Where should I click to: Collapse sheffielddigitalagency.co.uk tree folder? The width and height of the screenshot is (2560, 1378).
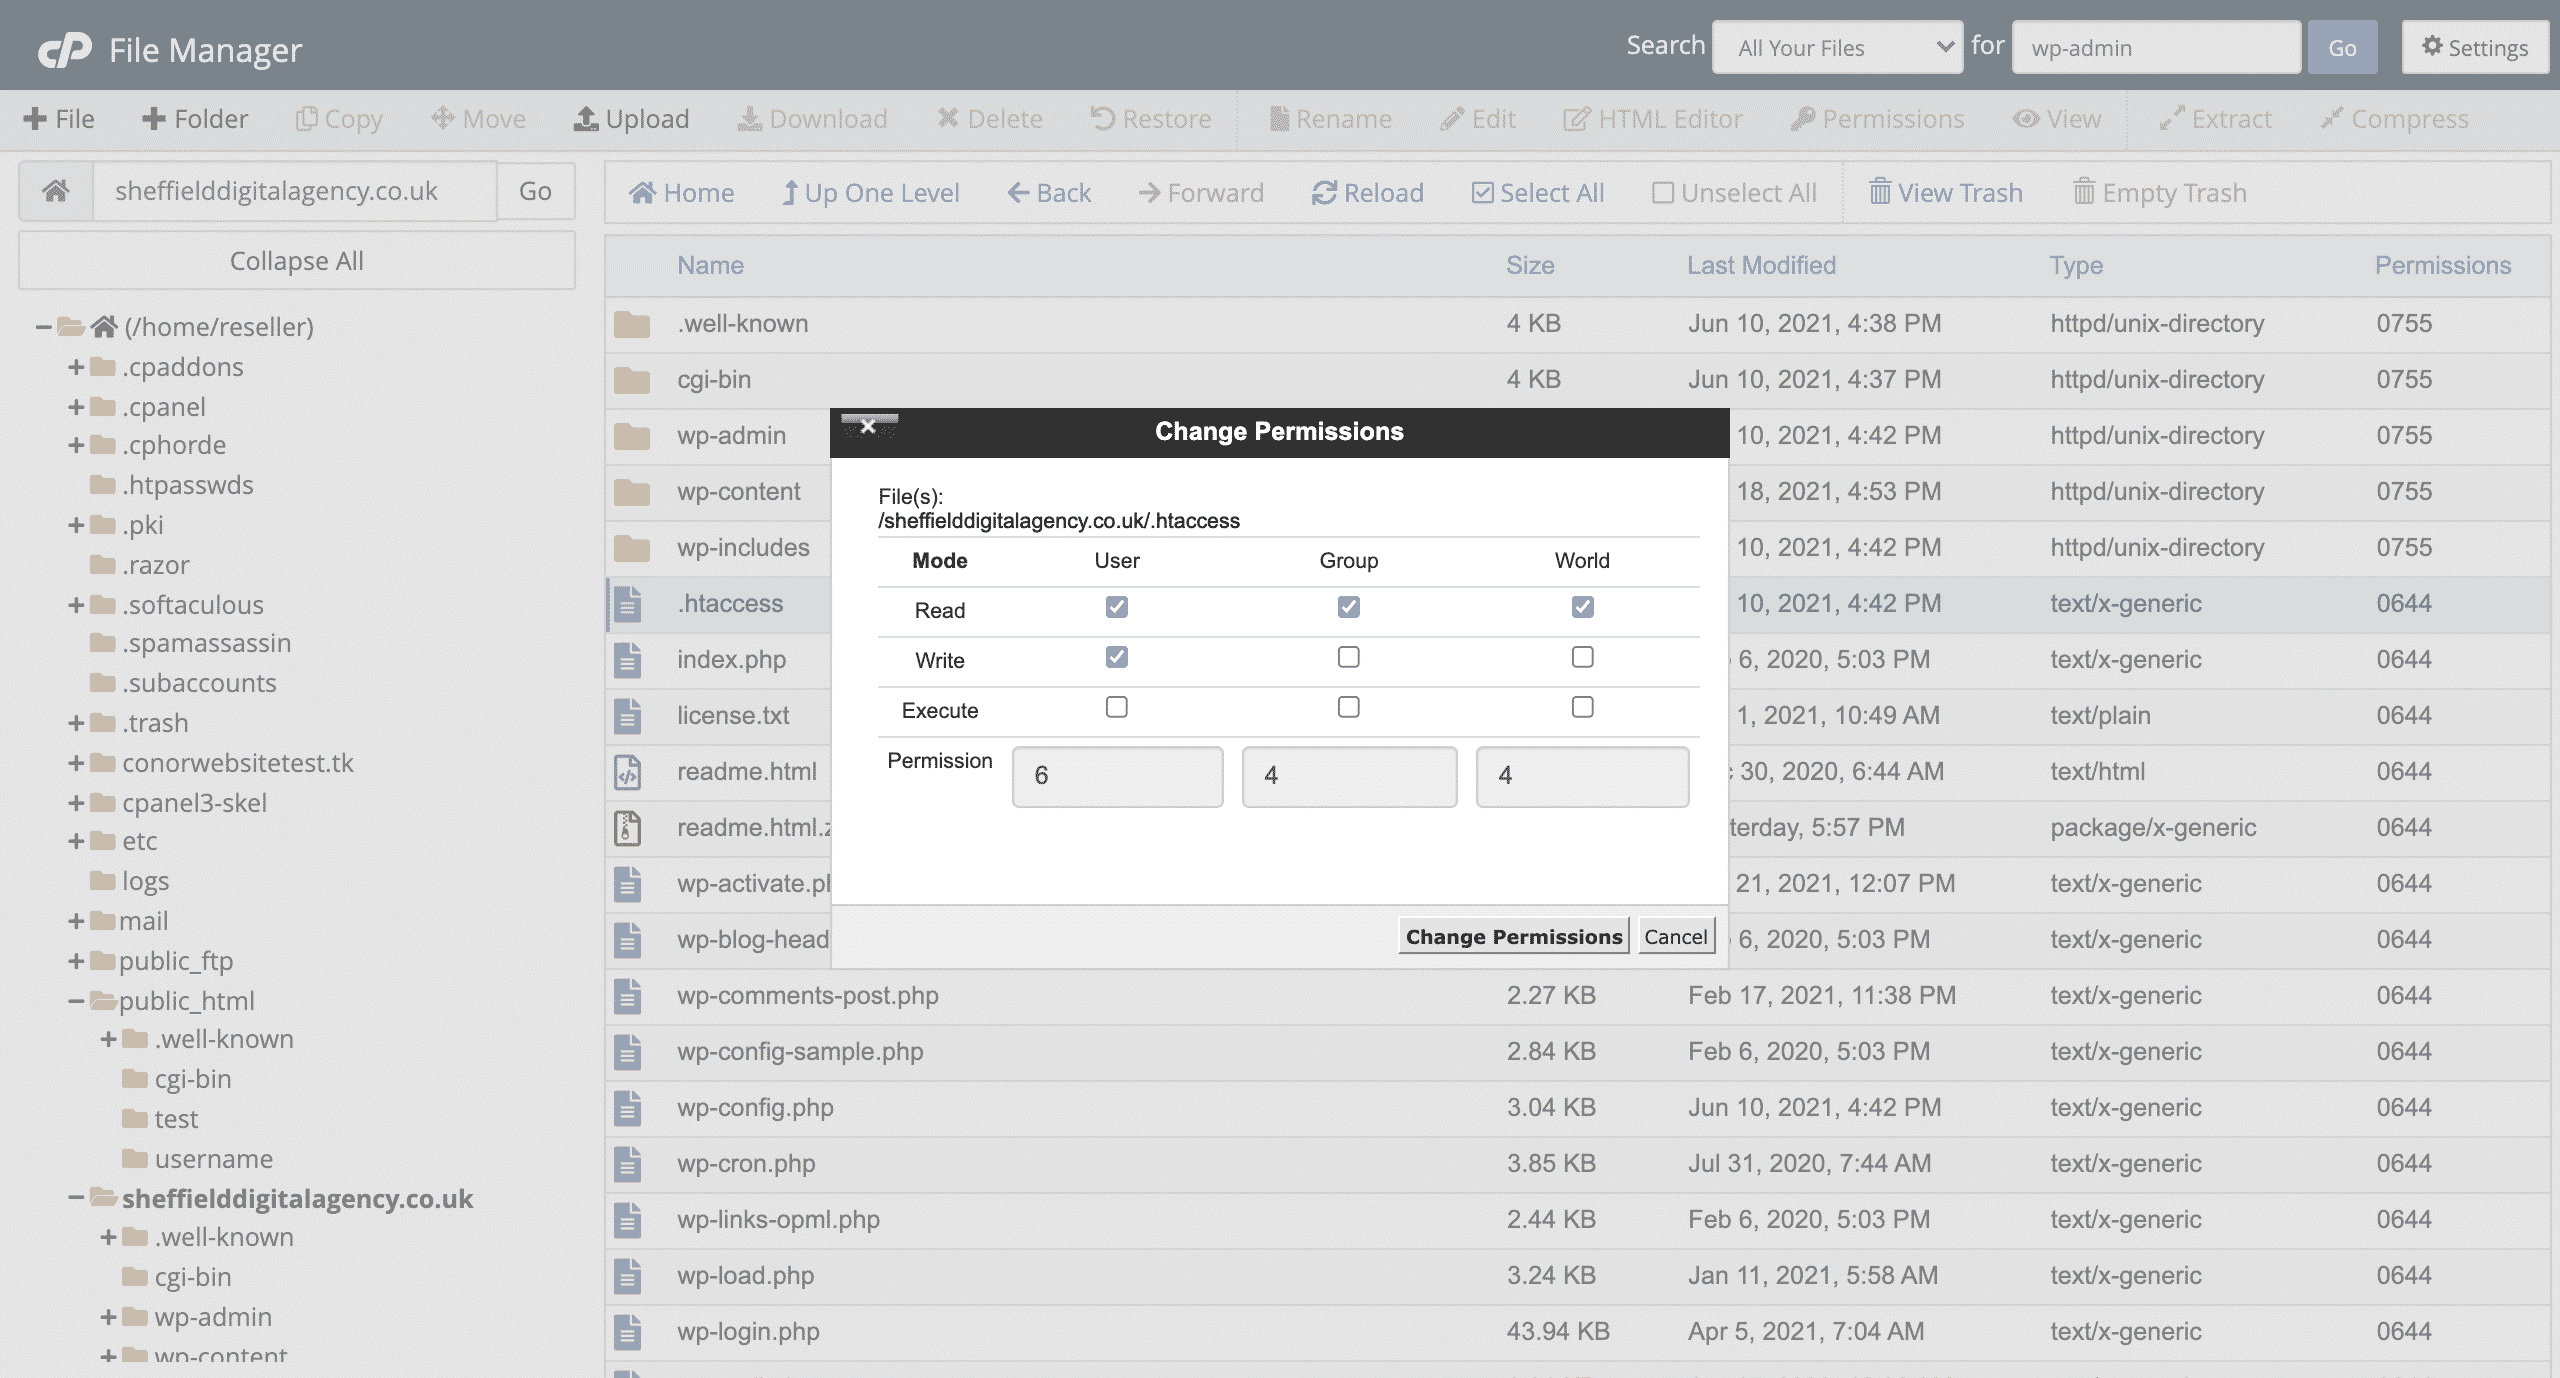76,1198
